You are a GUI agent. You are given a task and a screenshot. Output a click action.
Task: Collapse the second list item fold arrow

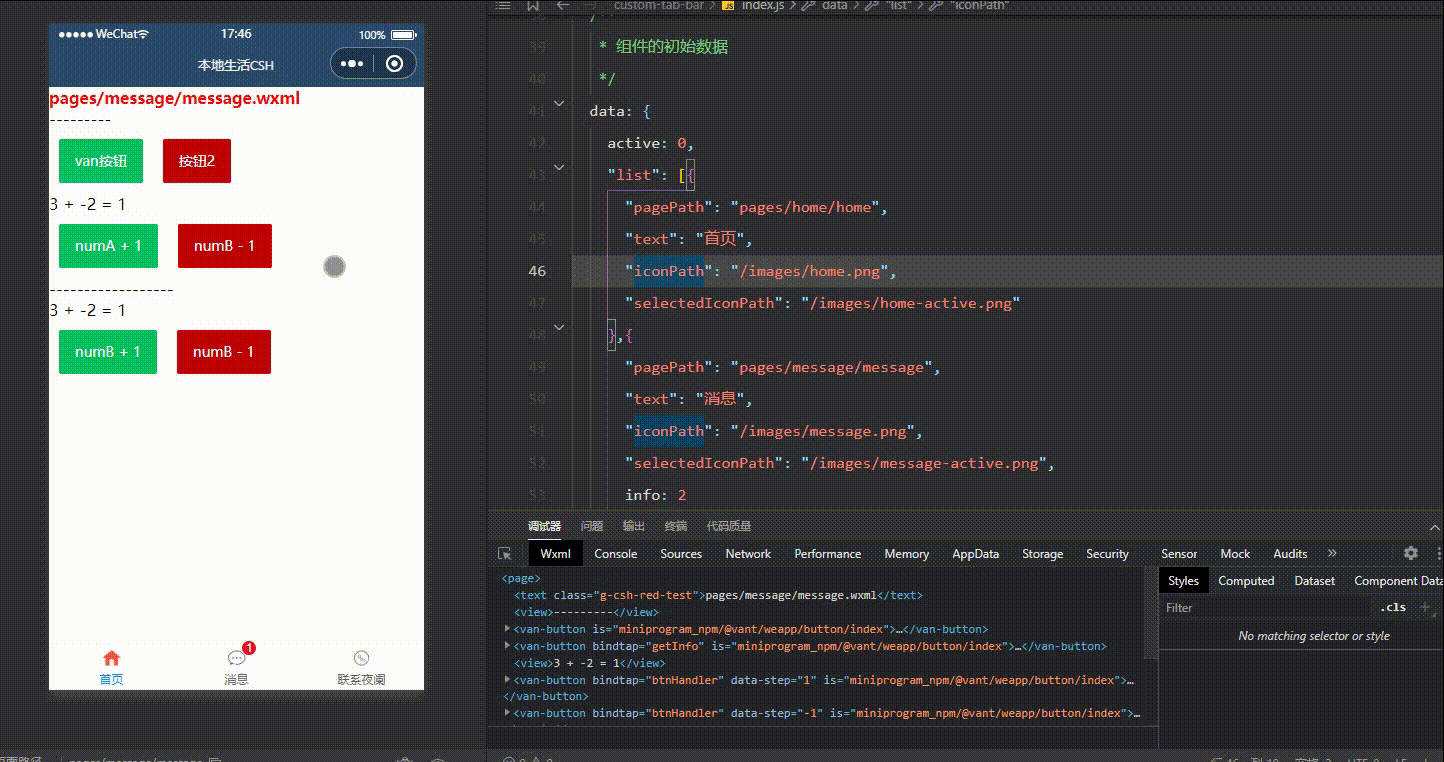(x=559, y=327)
